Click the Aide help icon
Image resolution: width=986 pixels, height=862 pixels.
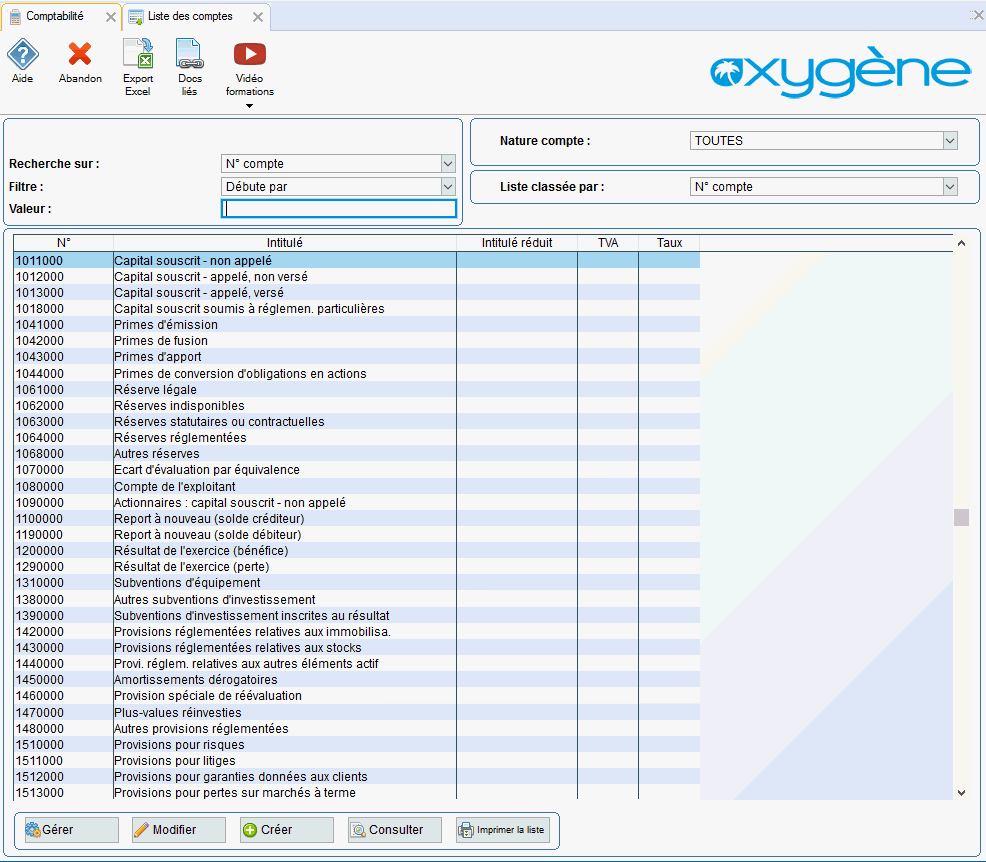coord(22,55)
